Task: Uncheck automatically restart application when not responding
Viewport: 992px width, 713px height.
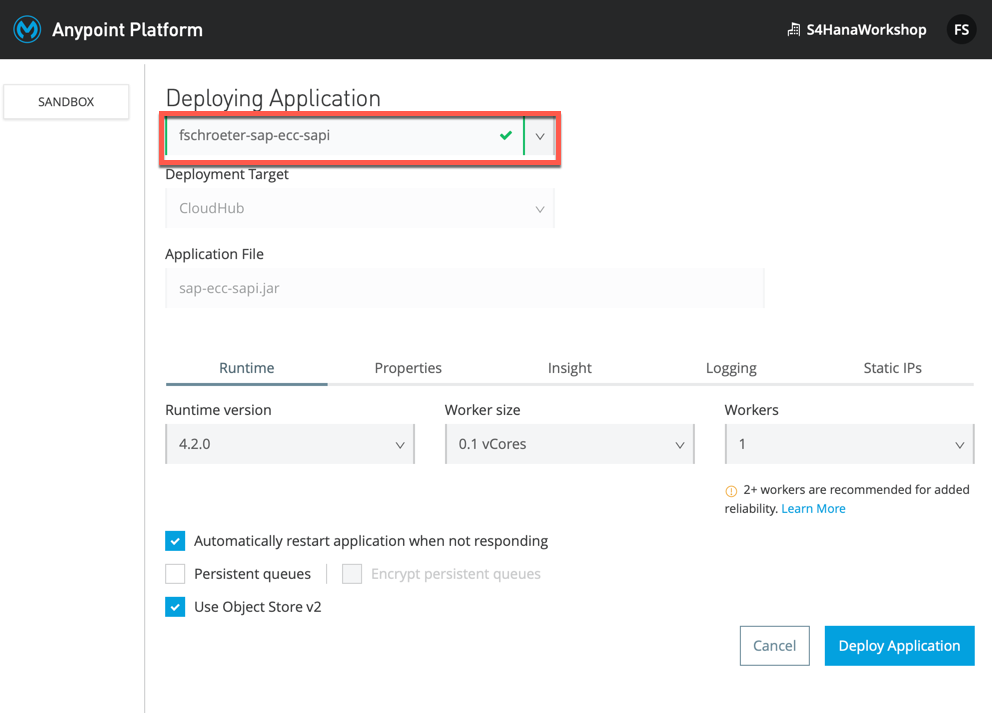Action: 175,540
